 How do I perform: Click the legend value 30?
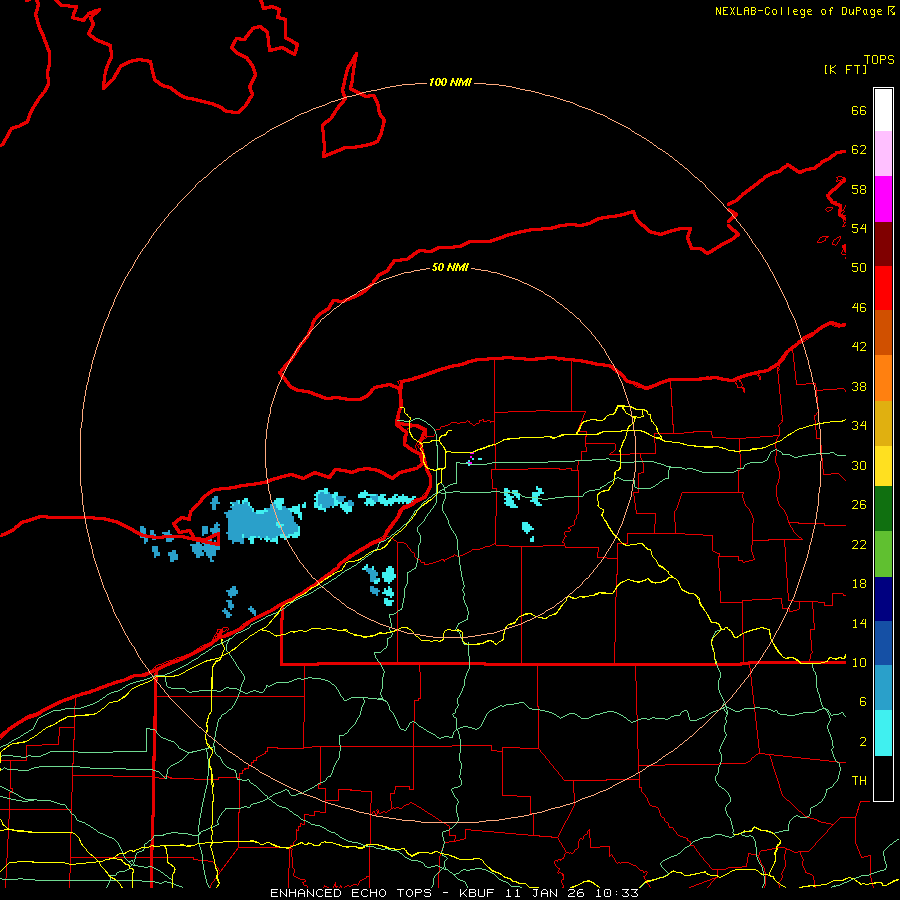(x=859, y=465)
